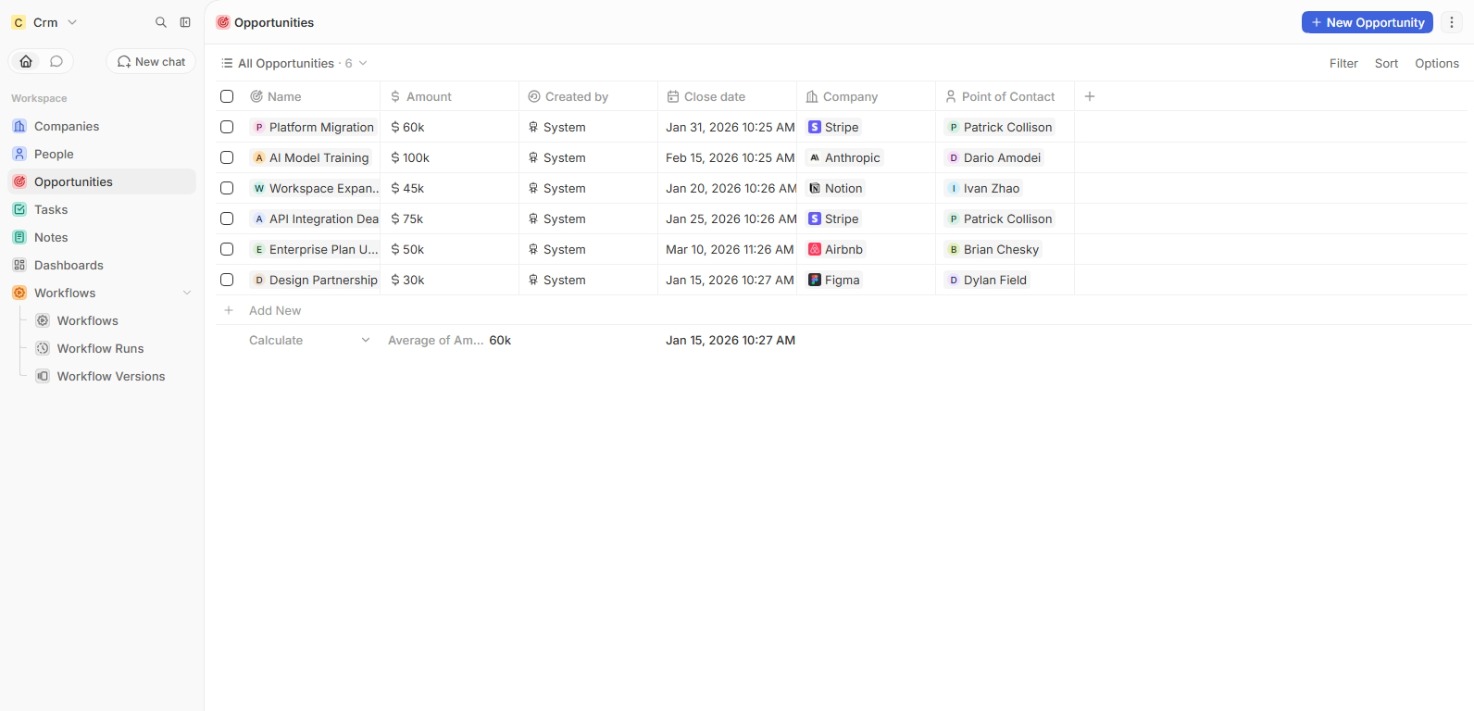1474x711 pixels.
Task: Open the Calculate dropdown in footer
Action: point(309,340)
